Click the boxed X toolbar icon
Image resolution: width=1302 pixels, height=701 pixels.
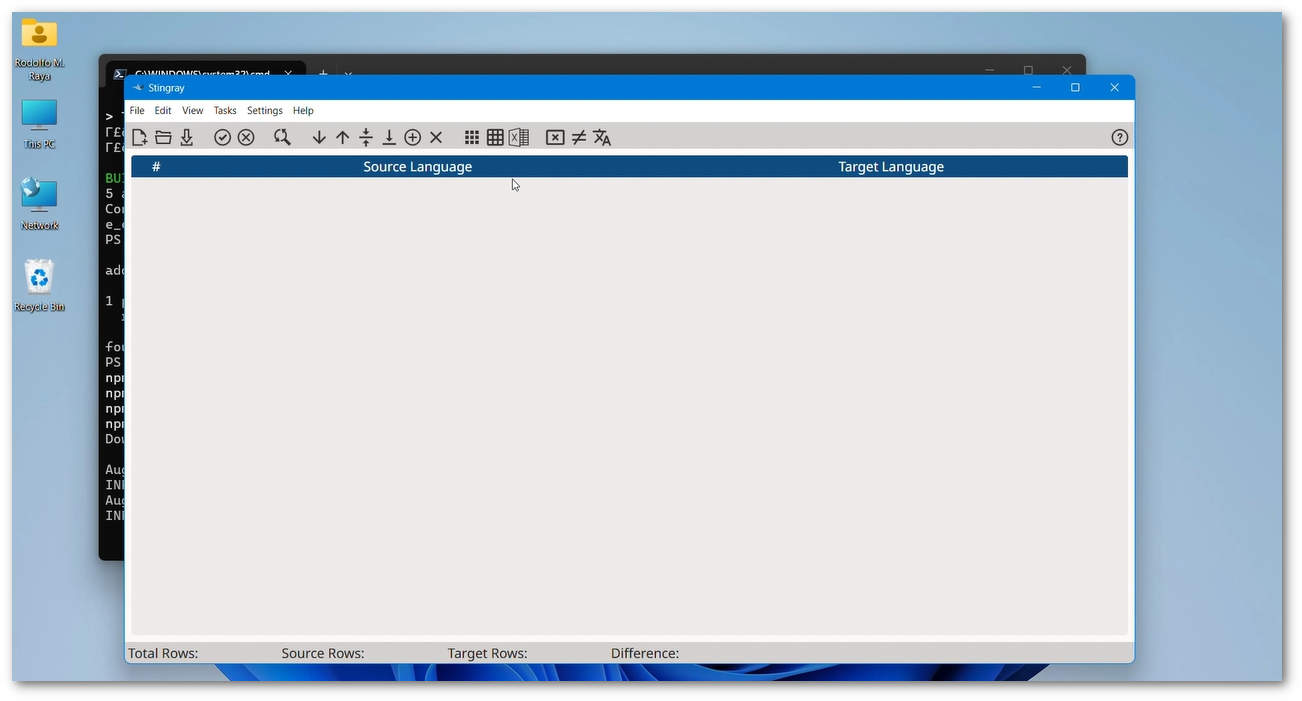tap(555, 138)
